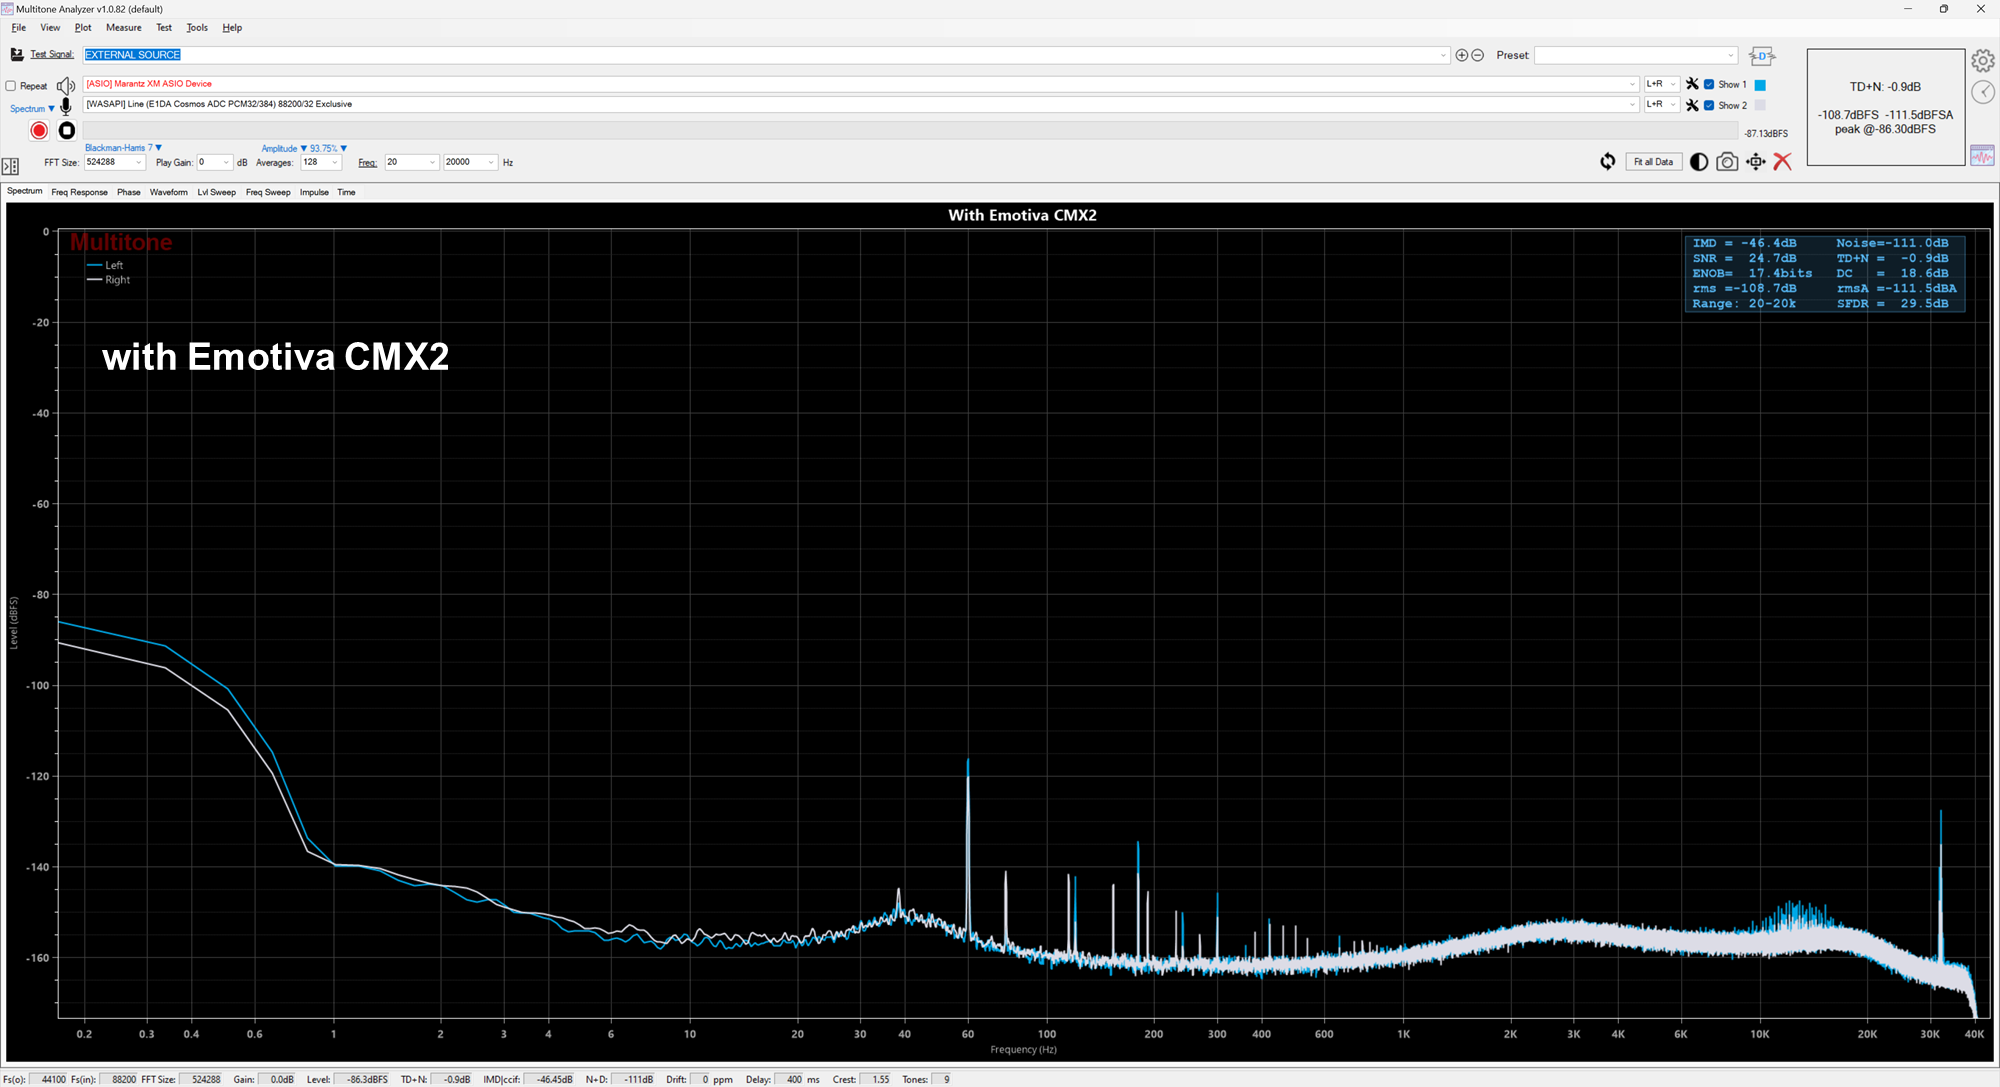Click the Freq label link
This screenshot has height=1087, width=2000.
[367, 162]
